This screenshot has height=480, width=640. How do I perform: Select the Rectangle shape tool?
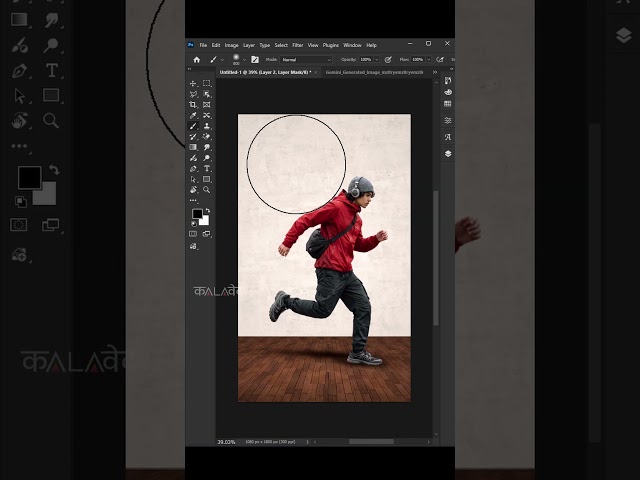[x=207, y=179]
